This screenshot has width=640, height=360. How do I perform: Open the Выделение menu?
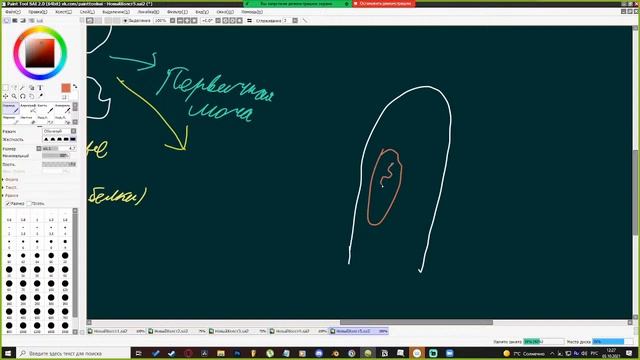[116, 12]
